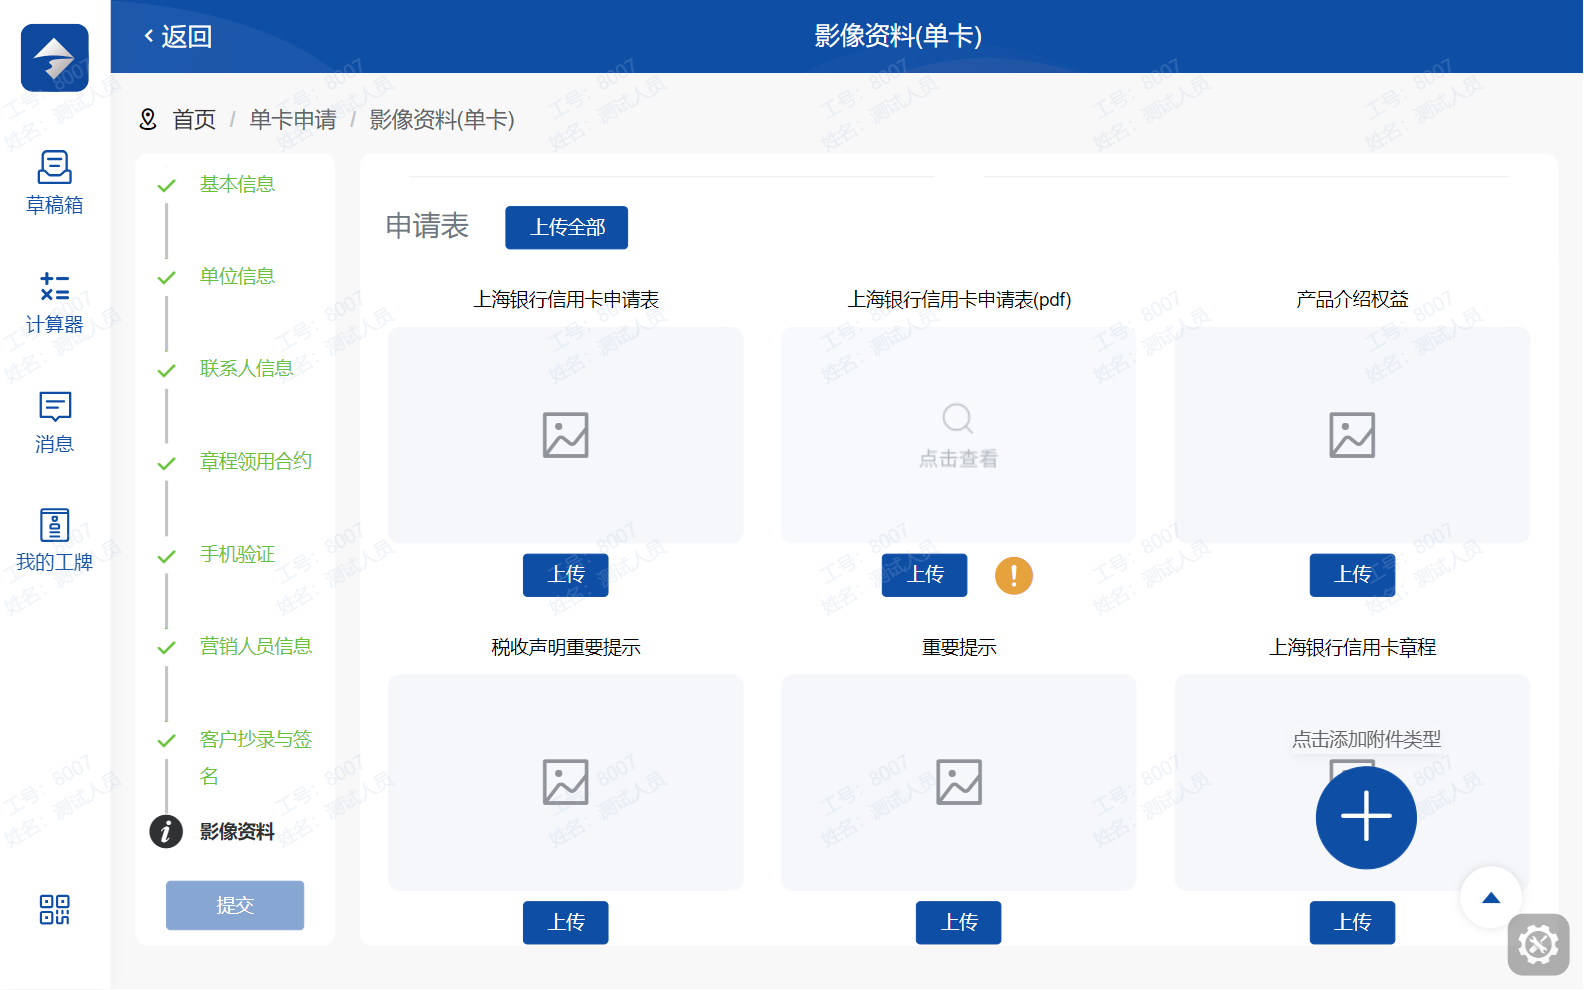Viewport: 1584px width, 990px height.
Task: Click the orange warning exclamation icon
Action: click(1014, 575)
